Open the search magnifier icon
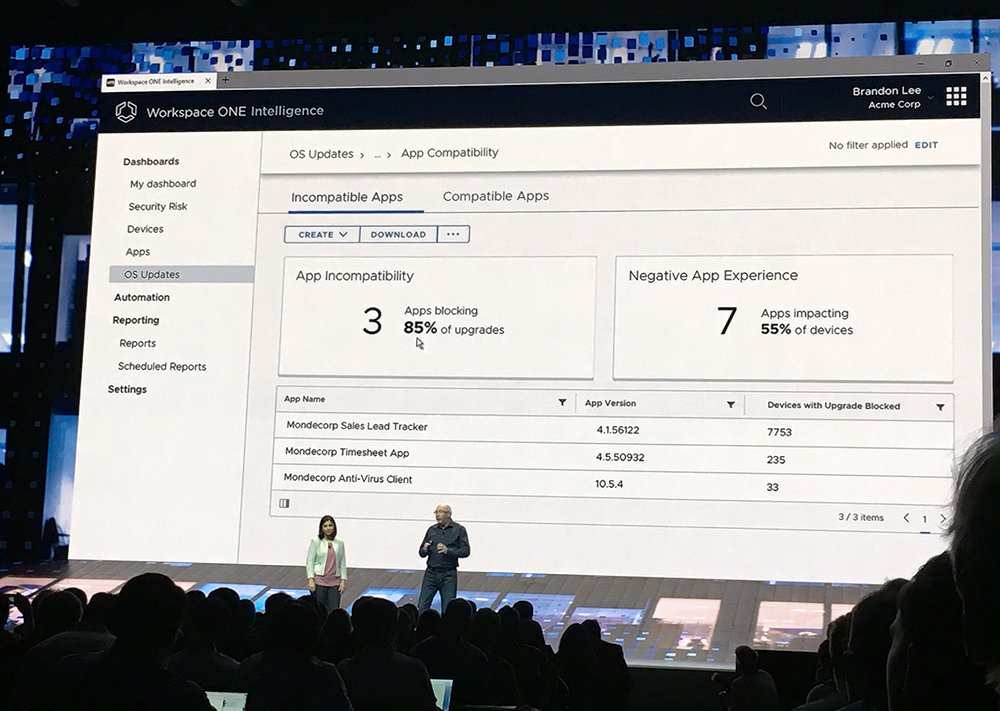Viewport: 1000px width, 711px height. 758,101
